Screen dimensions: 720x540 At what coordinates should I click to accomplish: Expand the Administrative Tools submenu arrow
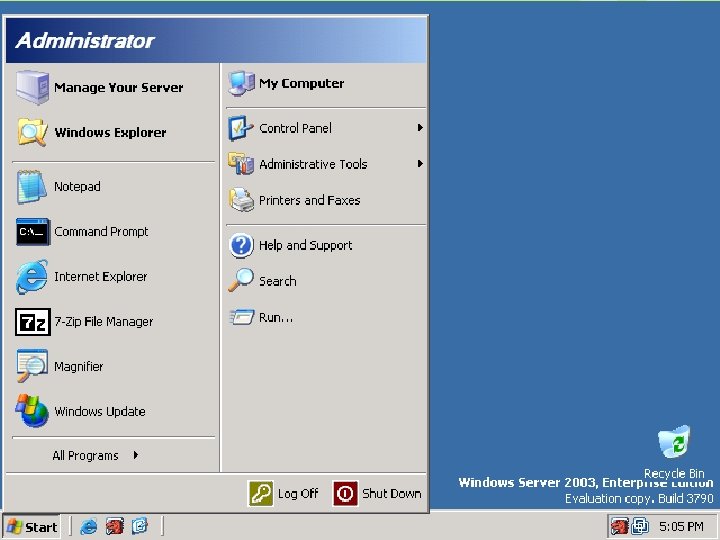point(420,163)
